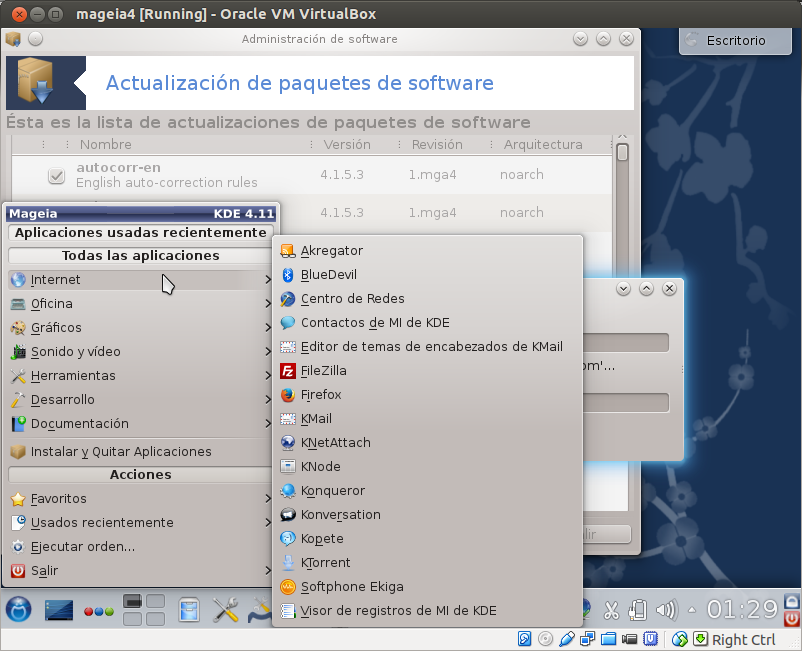Viewport: 802px width, 651px height.
Task: Click the battery power icon in the tray
Action: click(638, 609)
